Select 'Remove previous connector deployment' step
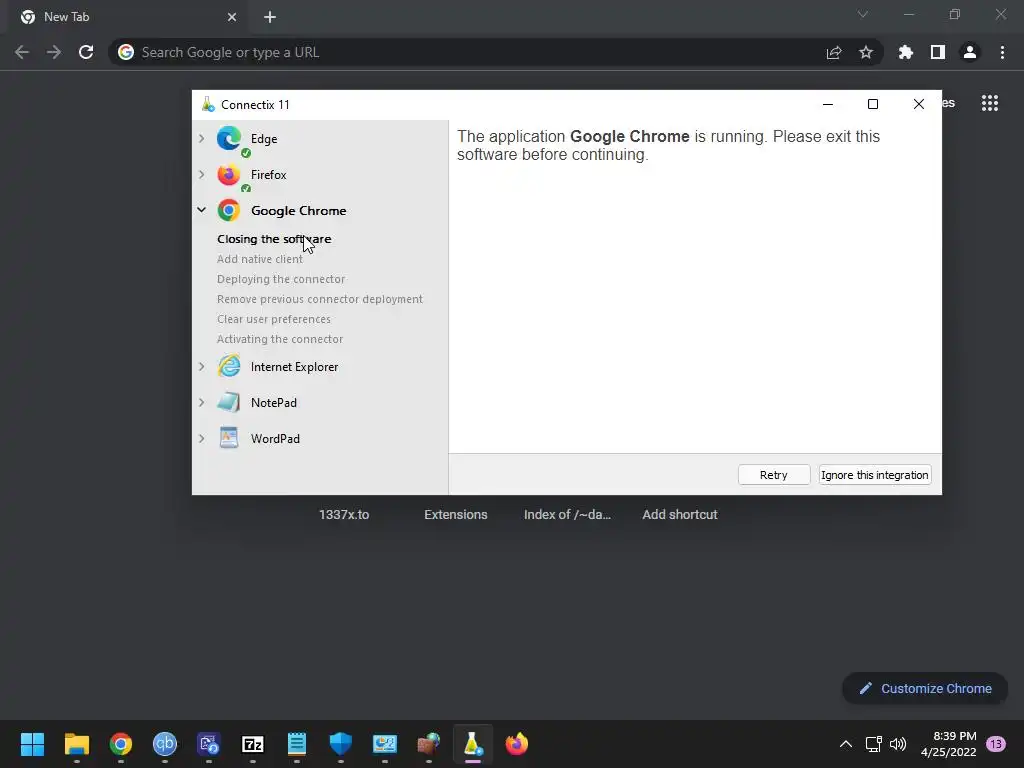The height and width of the screenshot is (768, 1024). coord(320,299)
